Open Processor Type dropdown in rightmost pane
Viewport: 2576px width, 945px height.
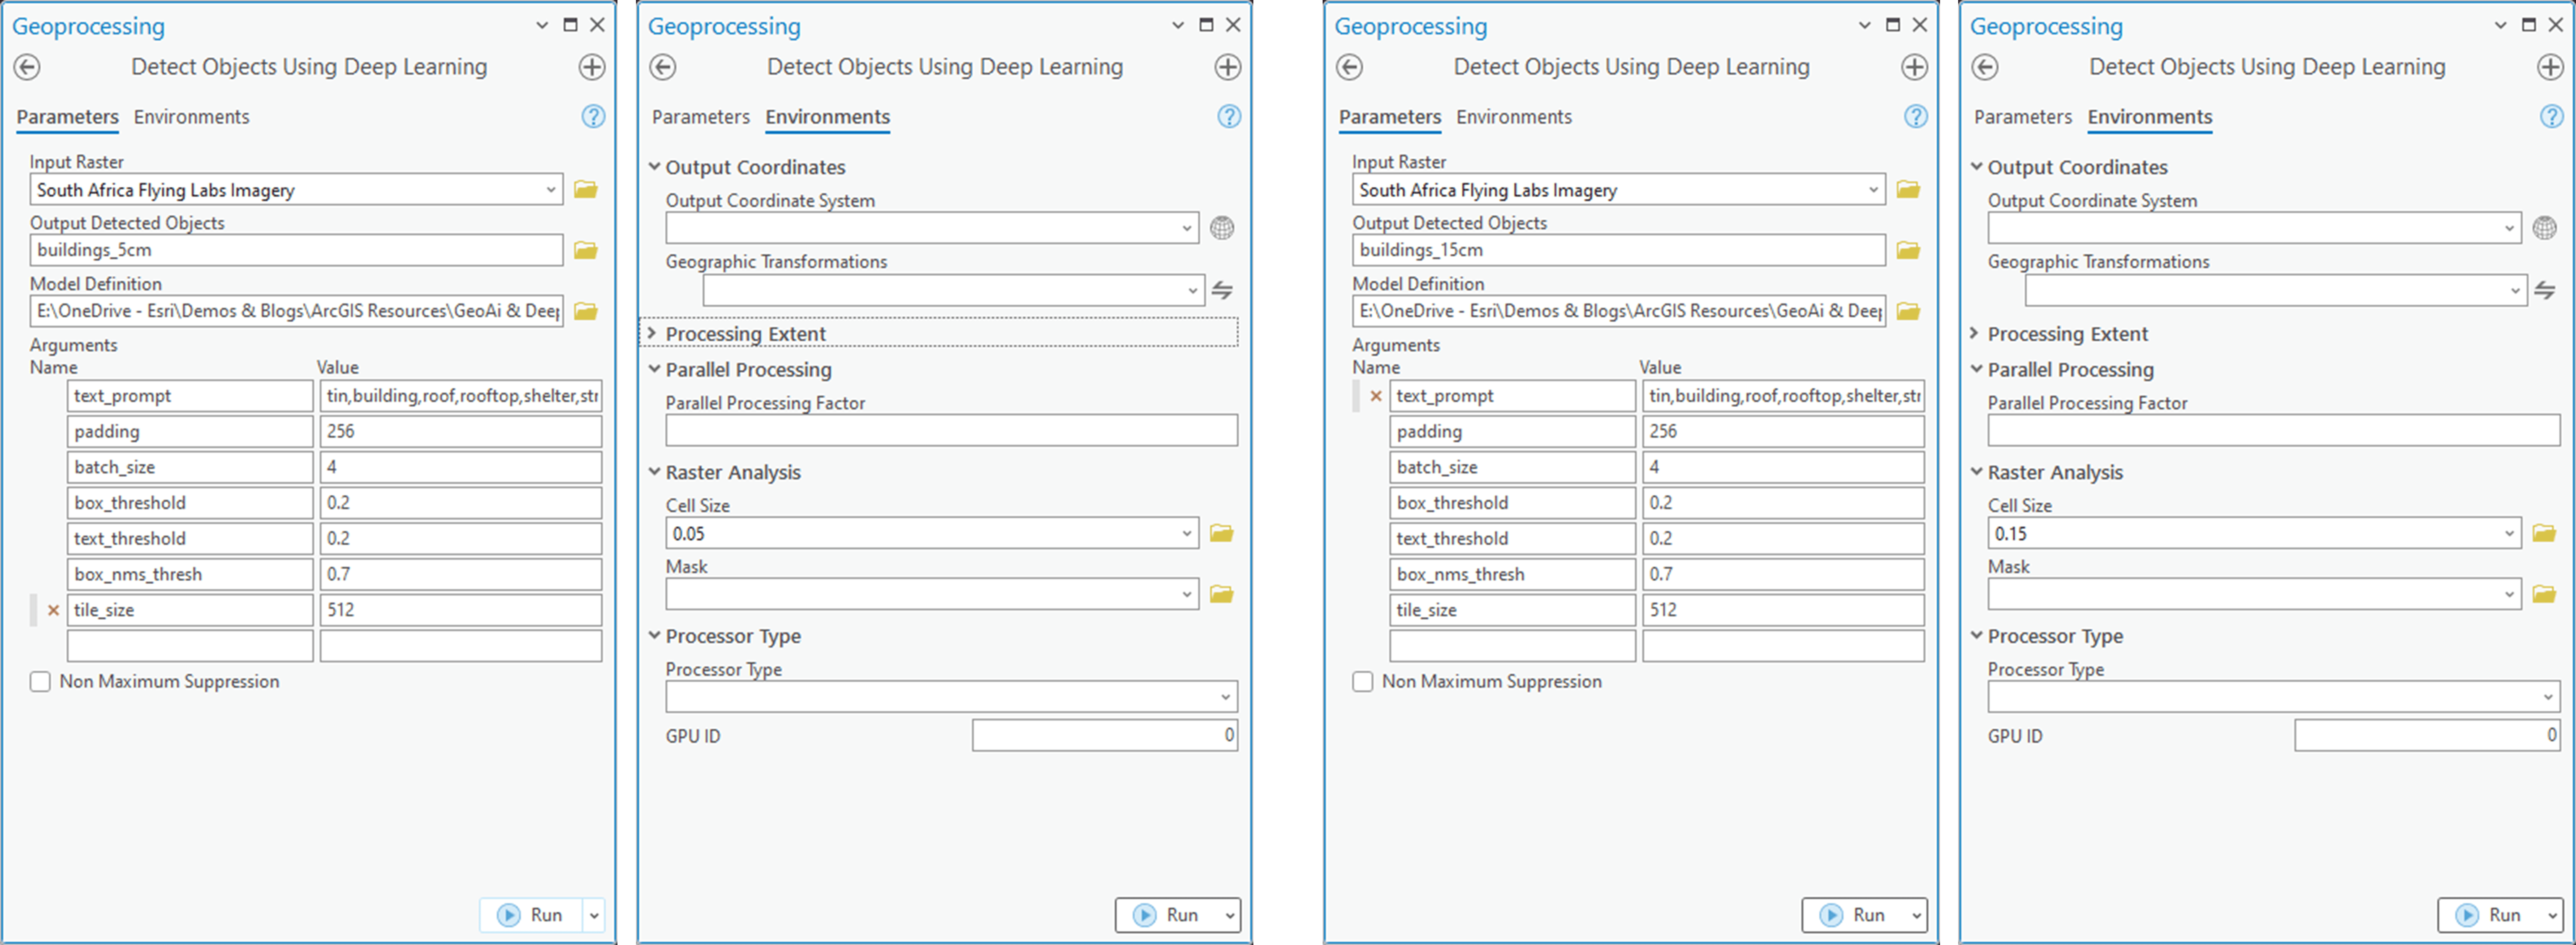click(2547, 697)
